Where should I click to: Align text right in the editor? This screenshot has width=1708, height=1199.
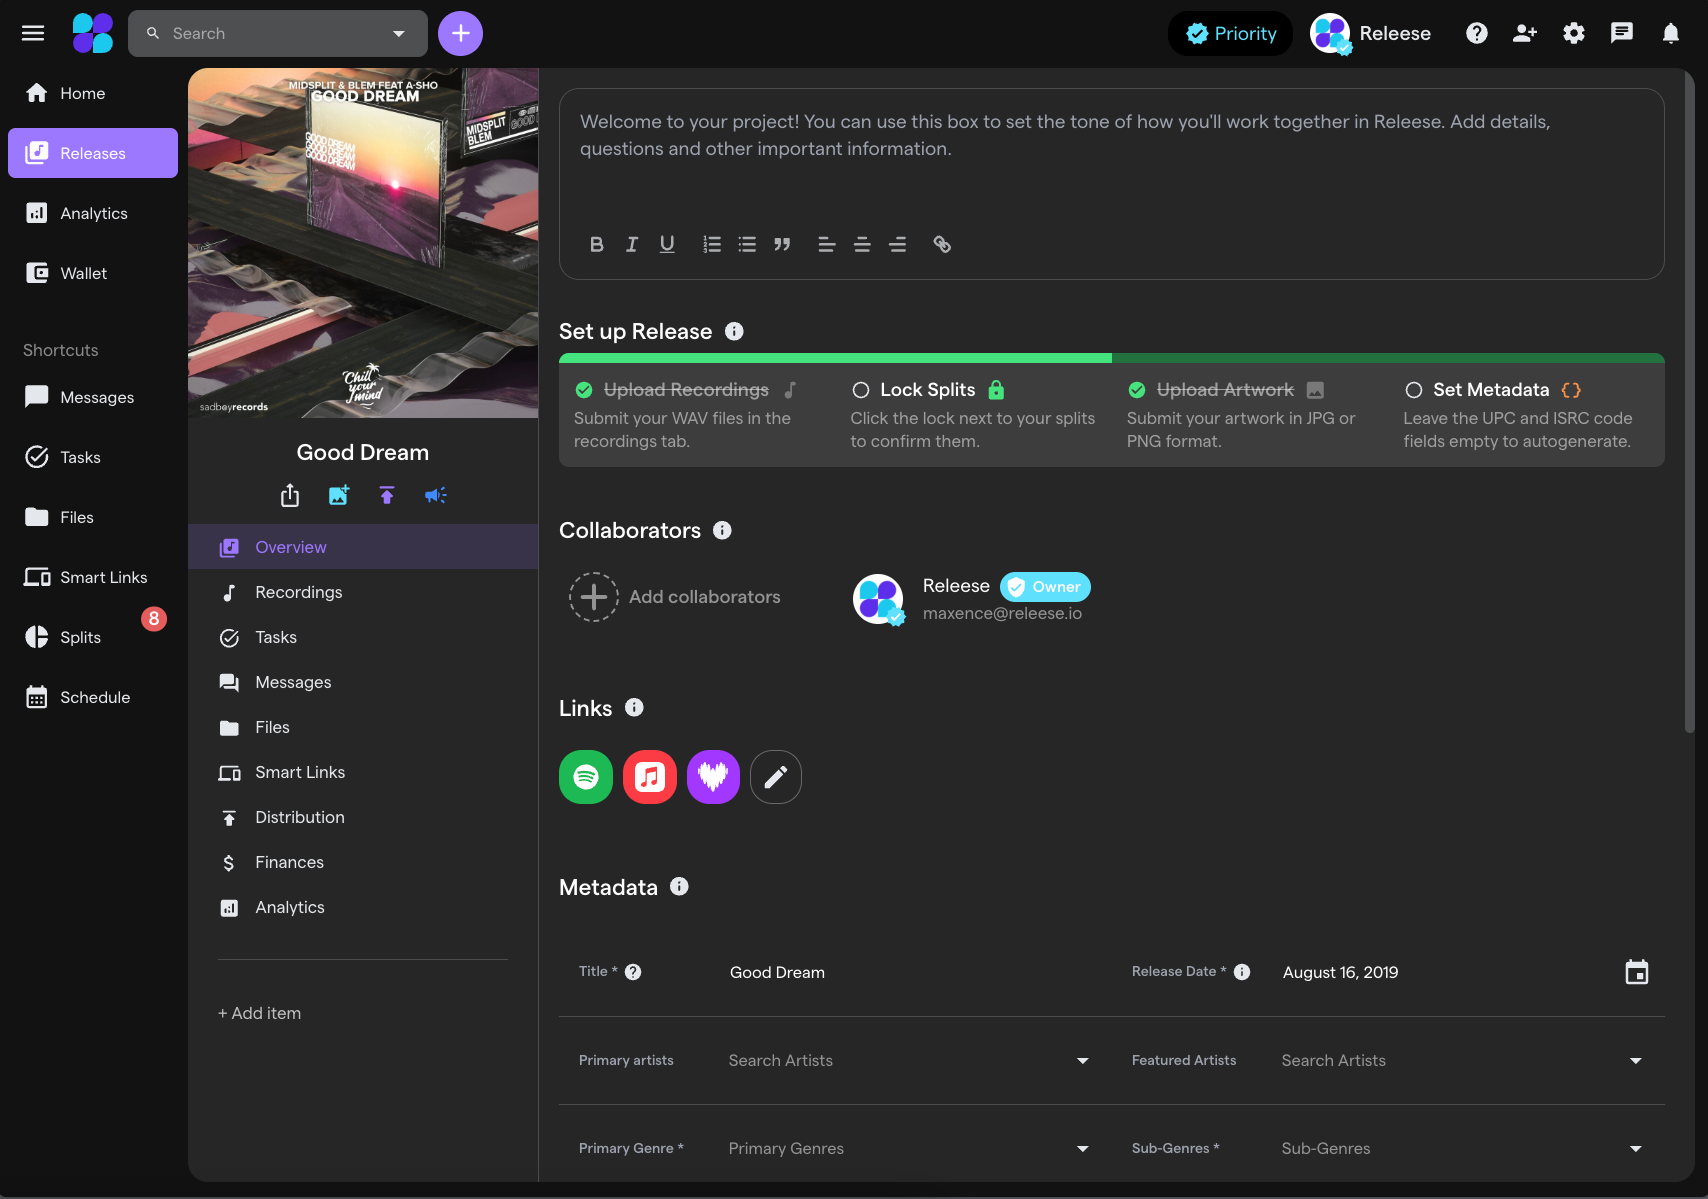898,244
